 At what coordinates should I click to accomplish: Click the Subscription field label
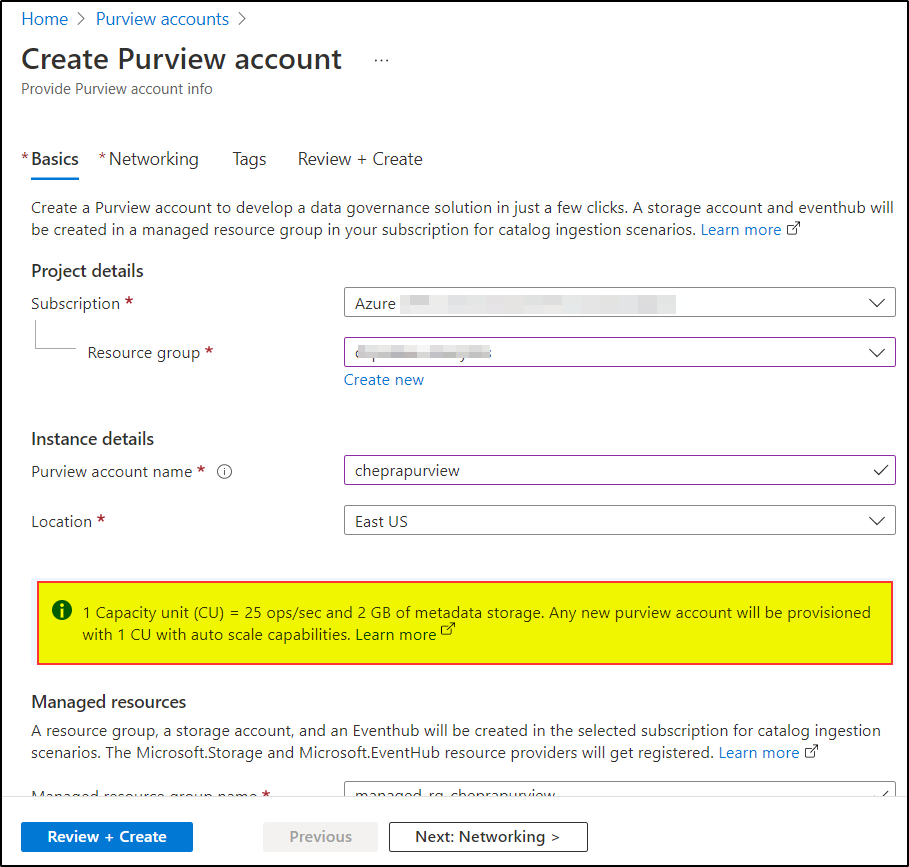click(x=75, y=304)
